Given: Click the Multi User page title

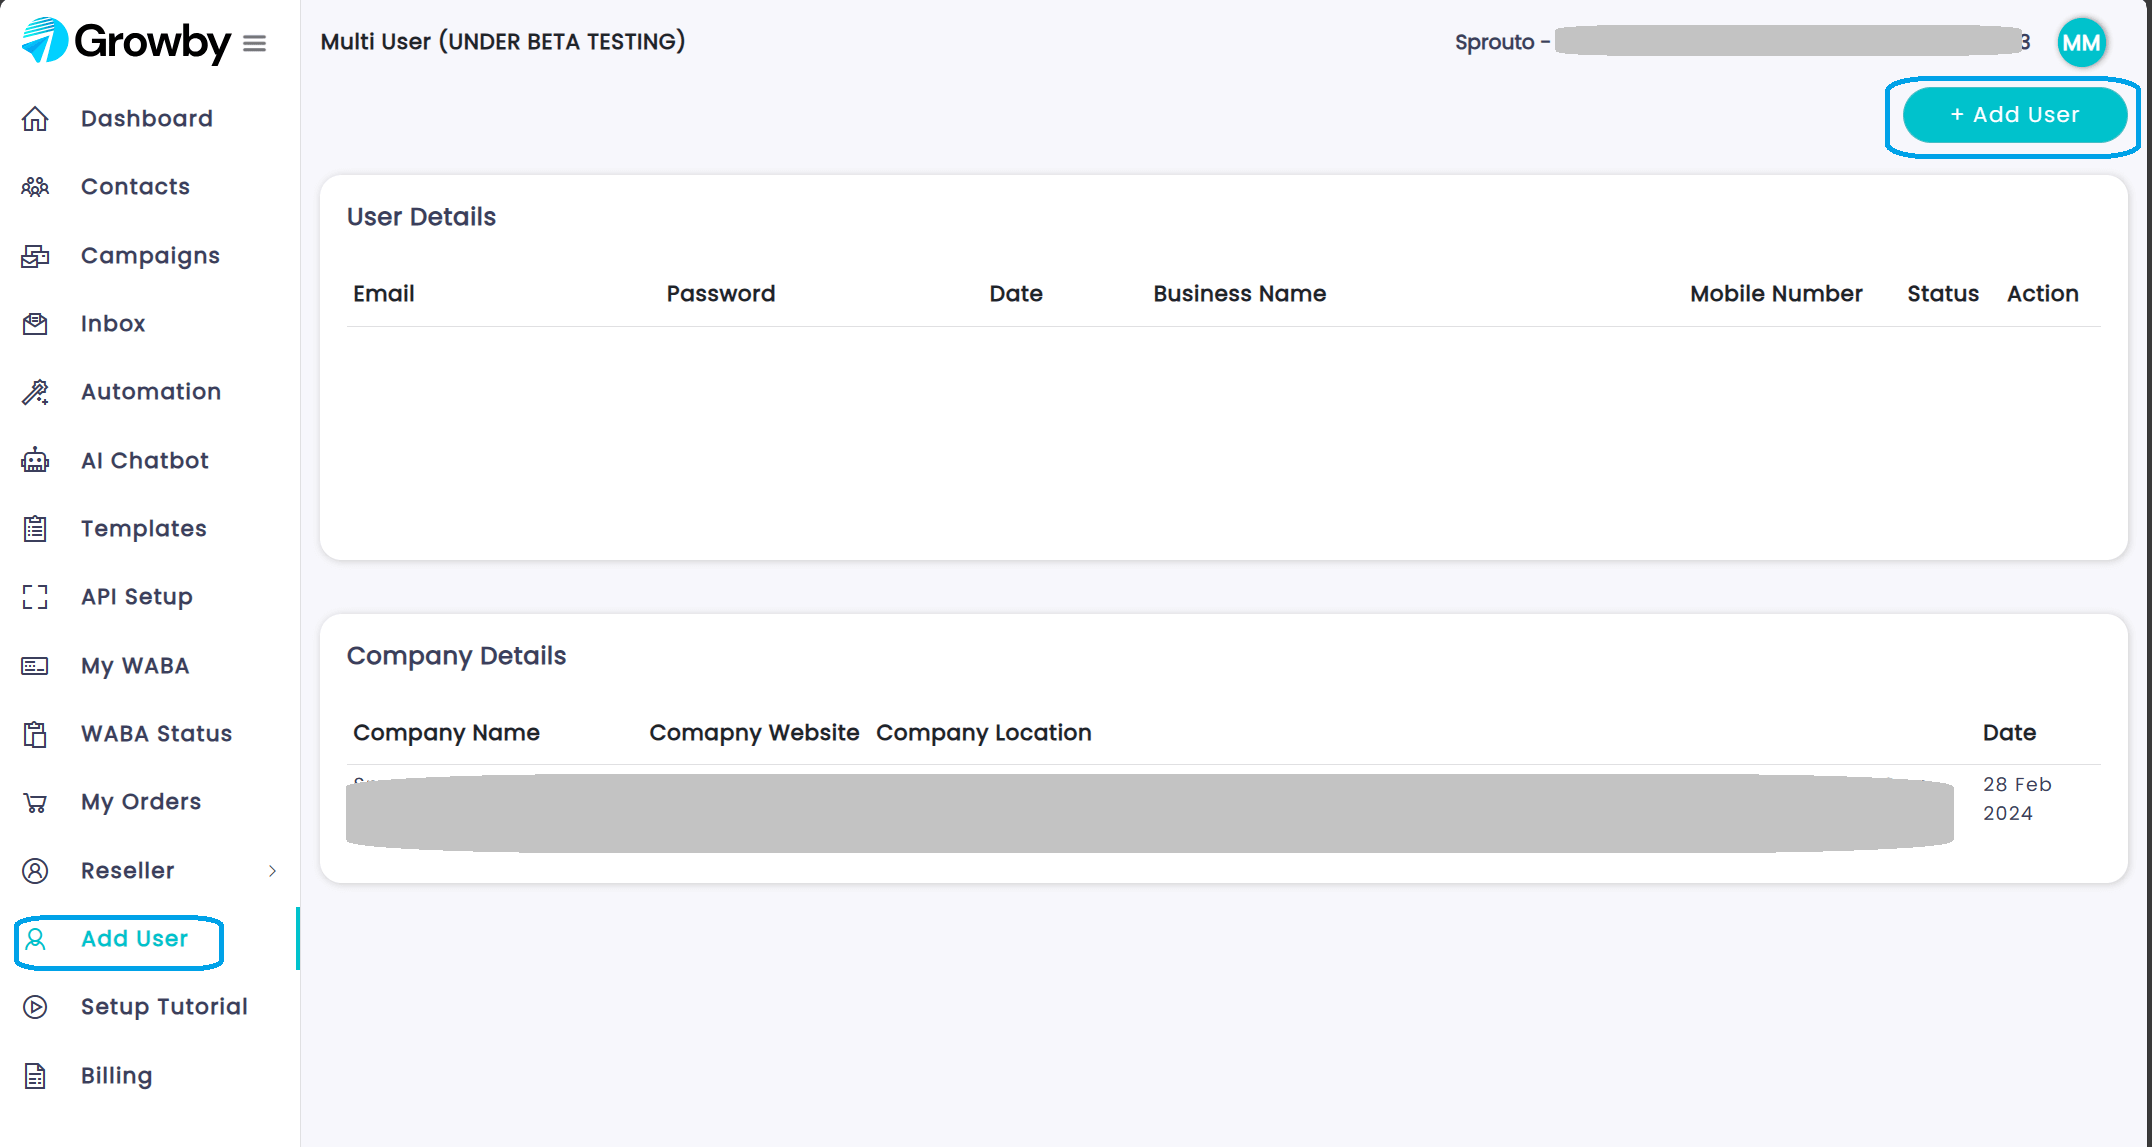Looking at the screenshot, I should [x=502, y=42].
